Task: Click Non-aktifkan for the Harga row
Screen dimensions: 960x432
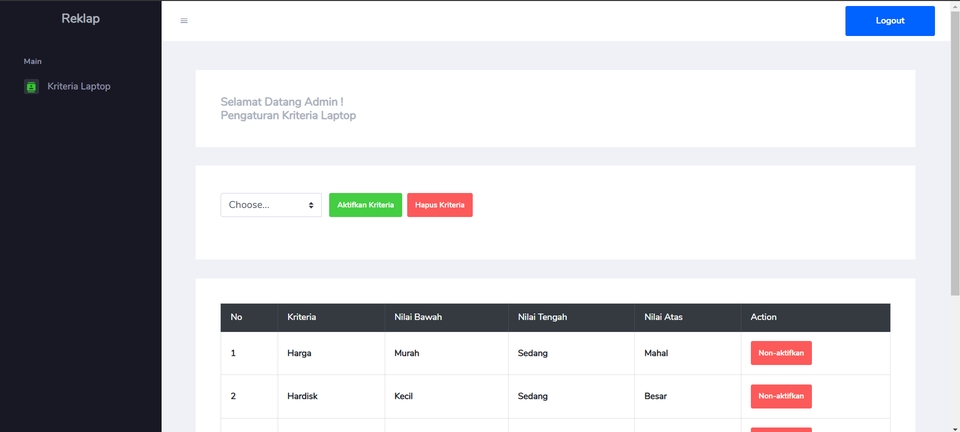Action: pos(781,353)
